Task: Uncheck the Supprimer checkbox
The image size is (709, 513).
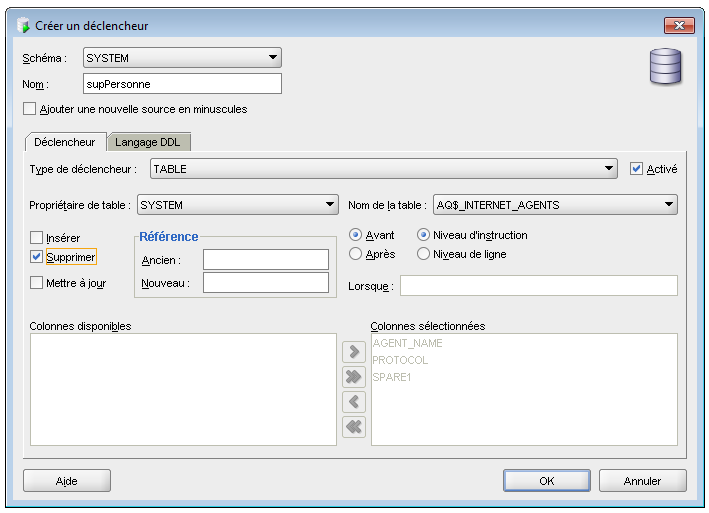Action: [37, 257]
